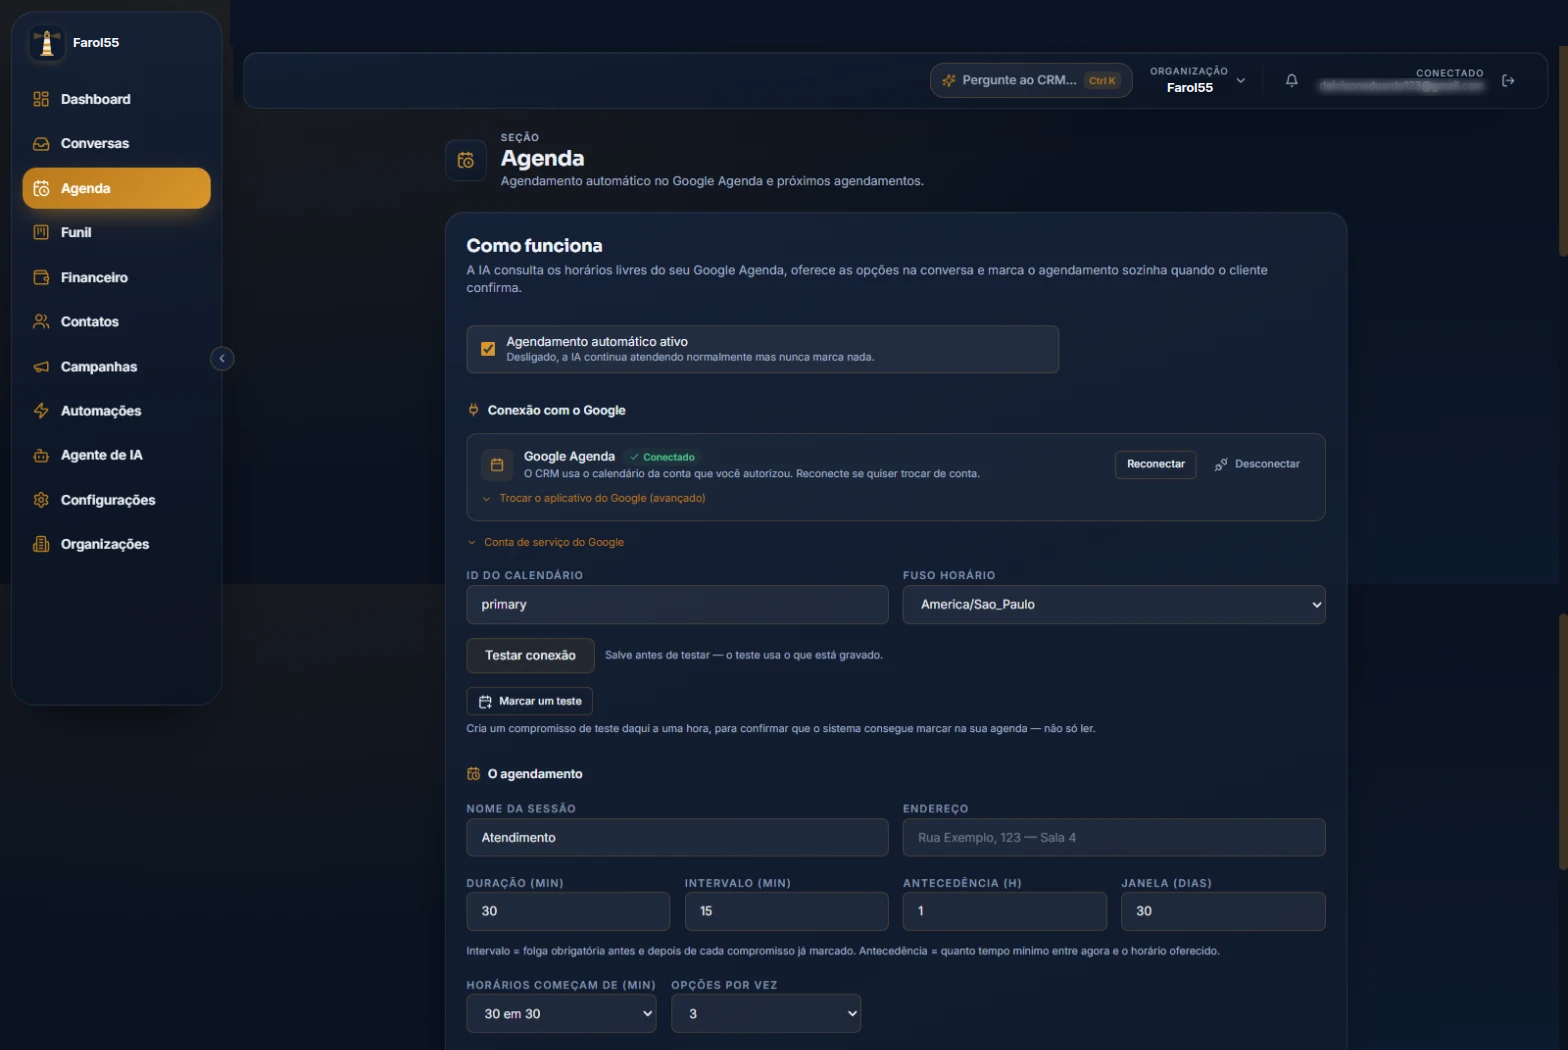This screenshot has height=1050, width=1568.
Task: Click the Testar conexão button
Action: click(x=530, y=656)
